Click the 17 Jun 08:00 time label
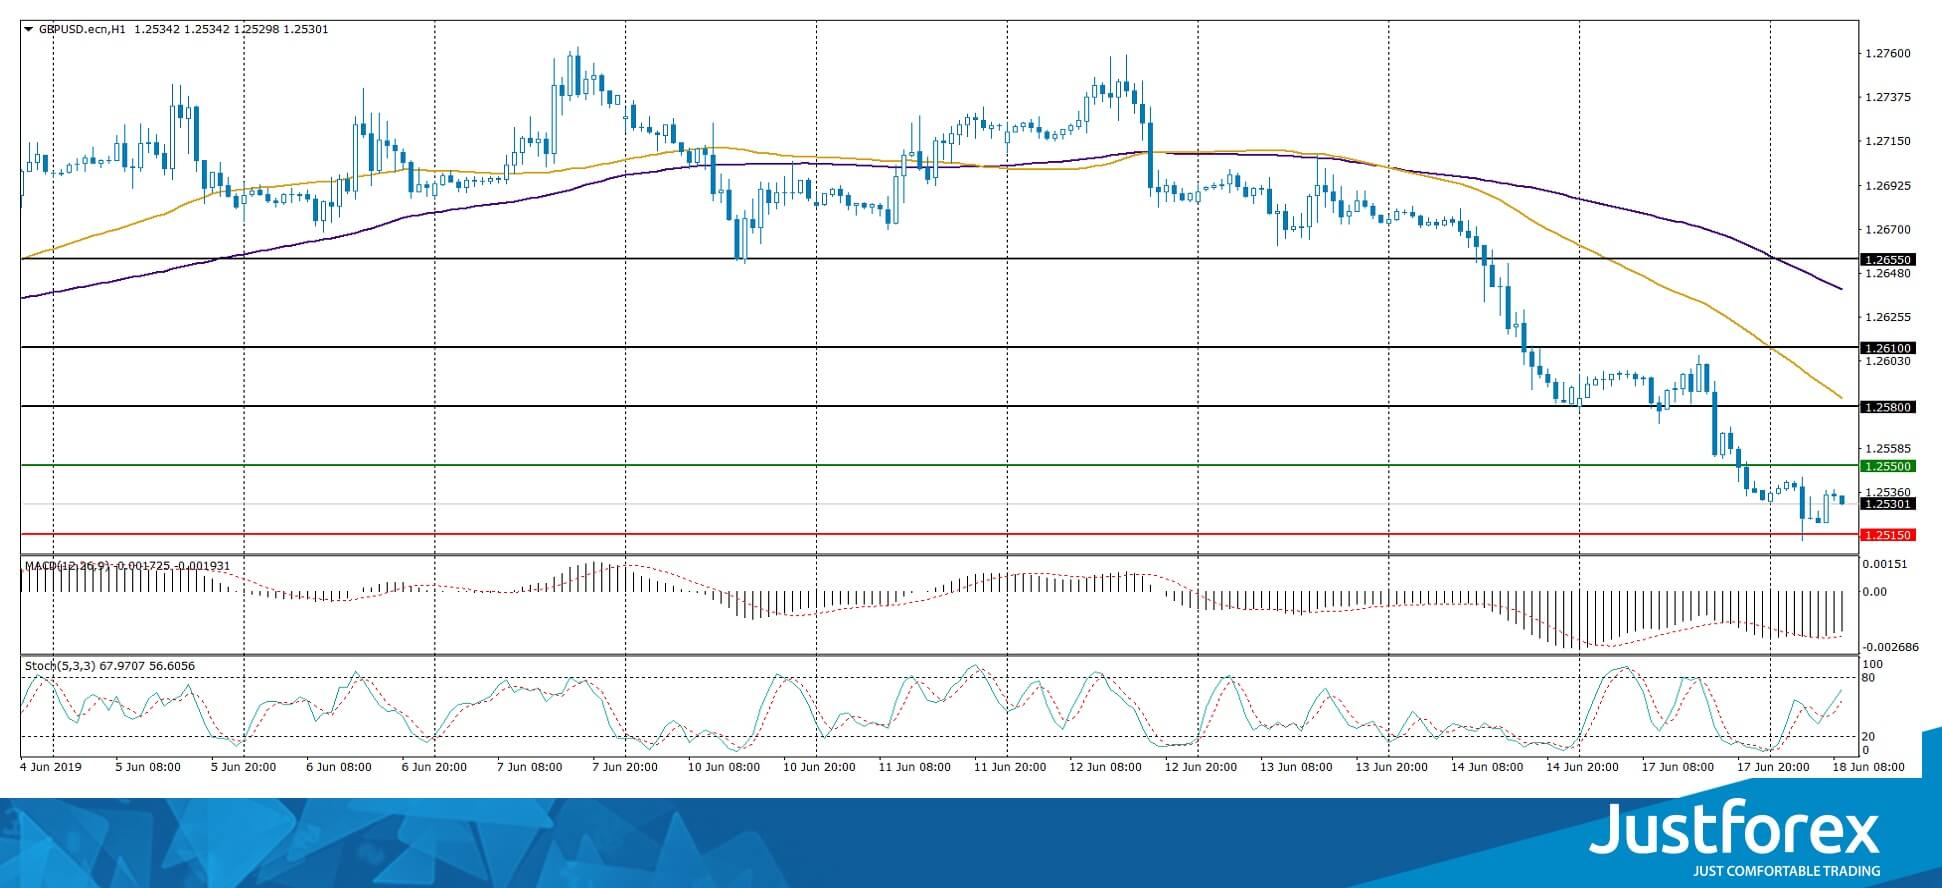The height and width of the screenshot is (888, 1942). point(1676,767)
